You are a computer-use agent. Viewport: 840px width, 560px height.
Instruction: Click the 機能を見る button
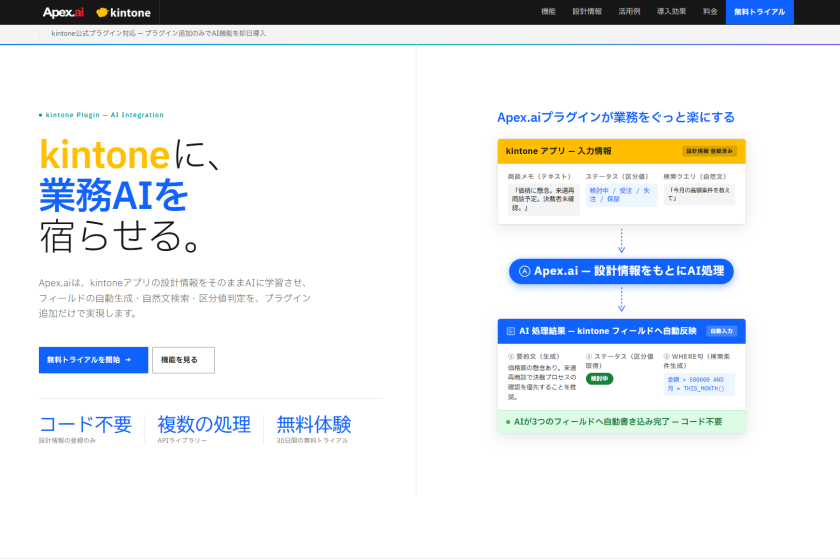click(183, 360)
